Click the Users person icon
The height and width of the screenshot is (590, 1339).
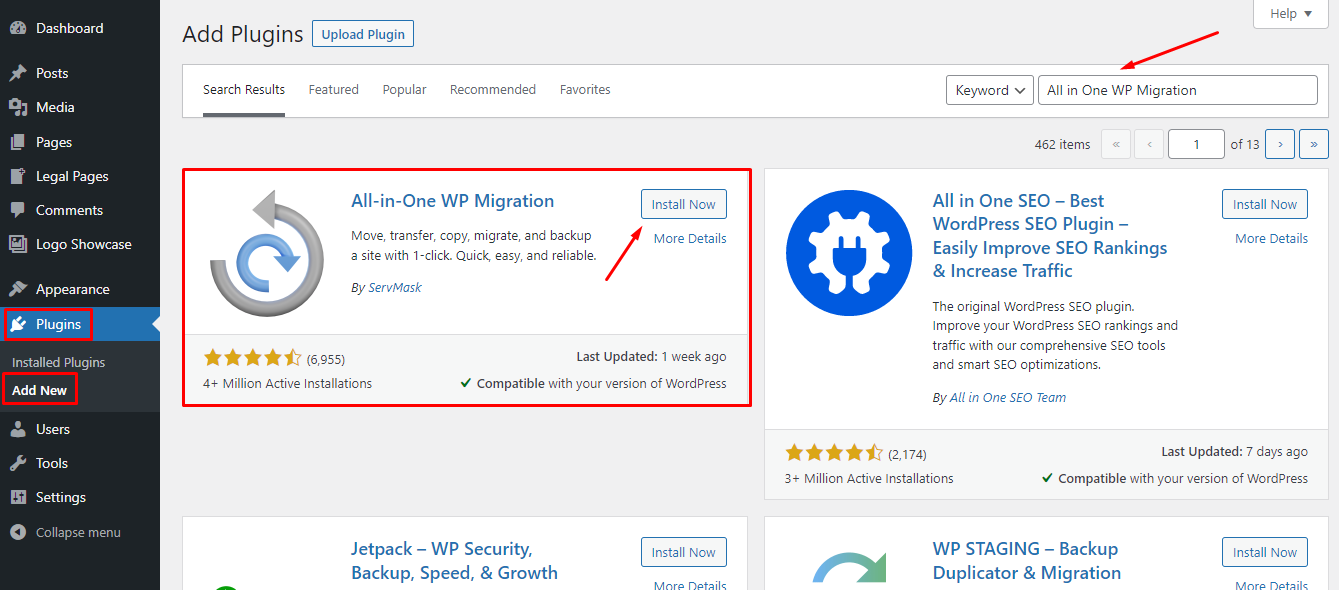(18, 429)
